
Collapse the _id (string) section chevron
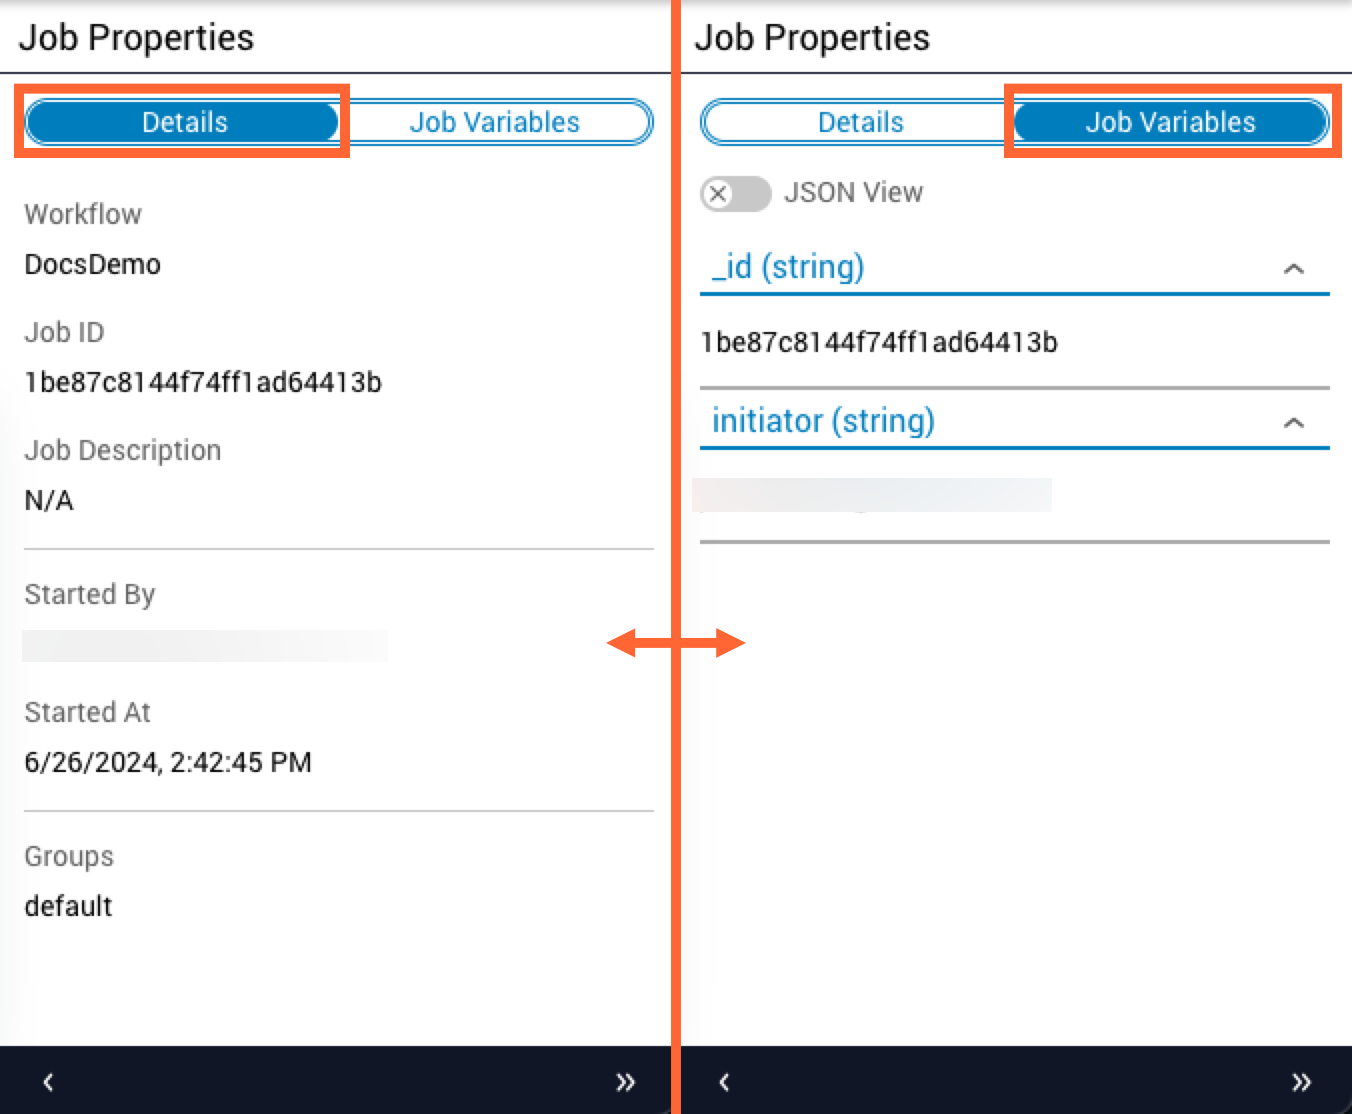tap(1293, 268)
